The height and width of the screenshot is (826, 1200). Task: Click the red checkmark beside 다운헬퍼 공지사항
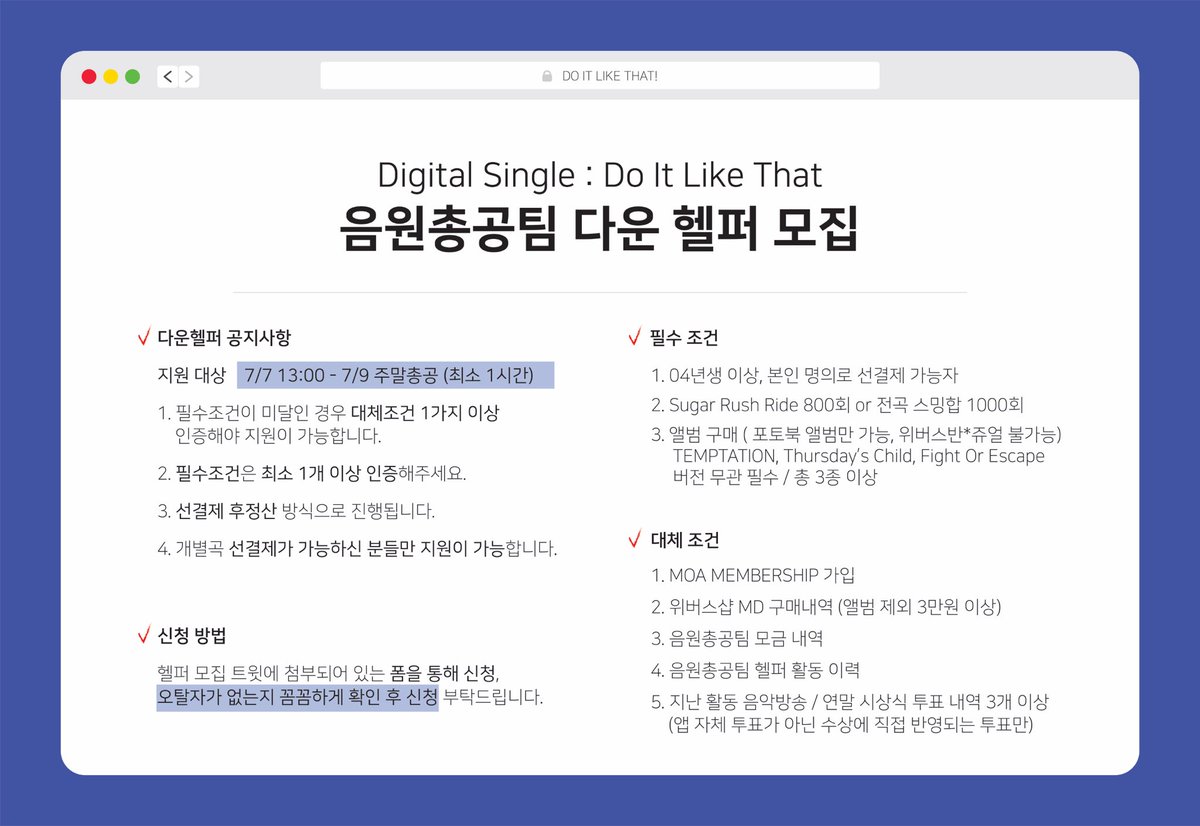point(144,337)
